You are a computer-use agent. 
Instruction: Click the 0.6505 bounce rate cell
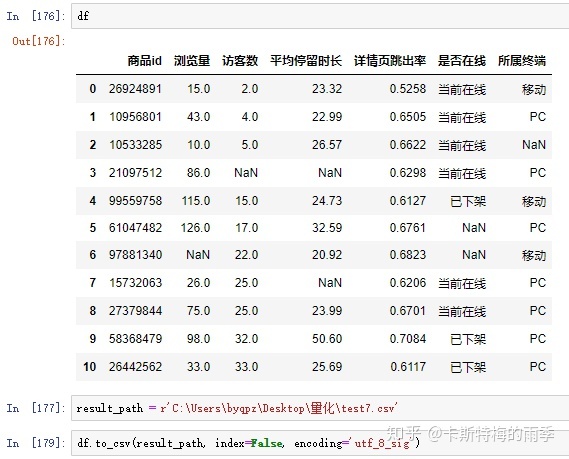(x=408, y=117)
